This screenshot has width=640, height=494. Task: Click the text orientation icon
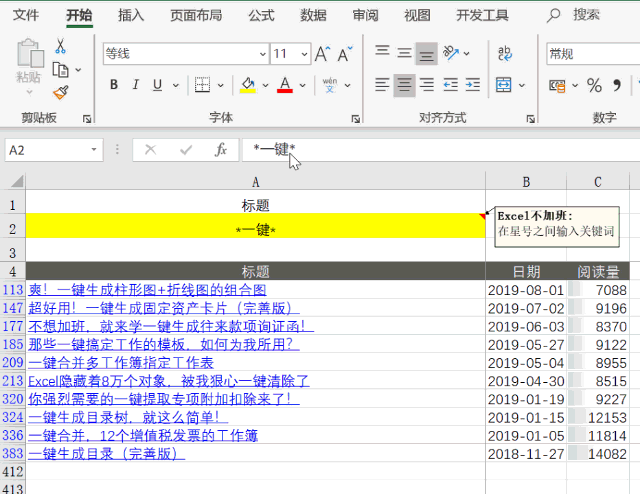click(x=451, y=53)
